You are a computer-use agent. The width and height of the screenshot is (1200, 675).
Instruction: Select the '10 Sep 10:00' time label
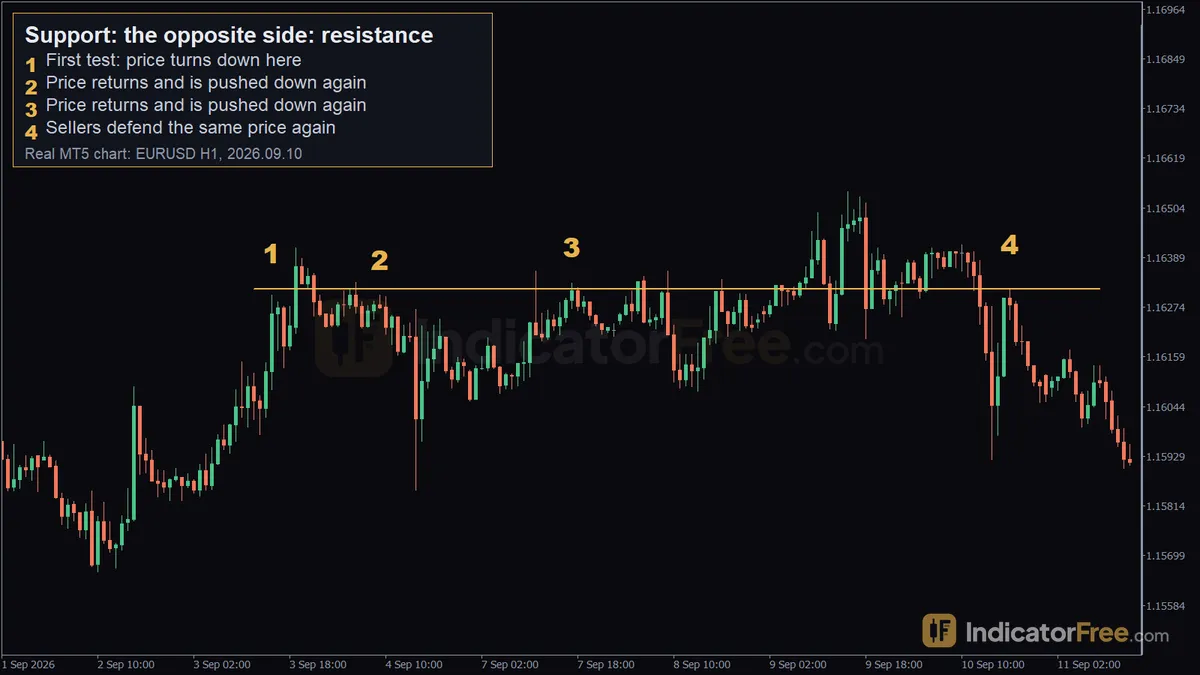pyautogui.click(x=993, y=664)
